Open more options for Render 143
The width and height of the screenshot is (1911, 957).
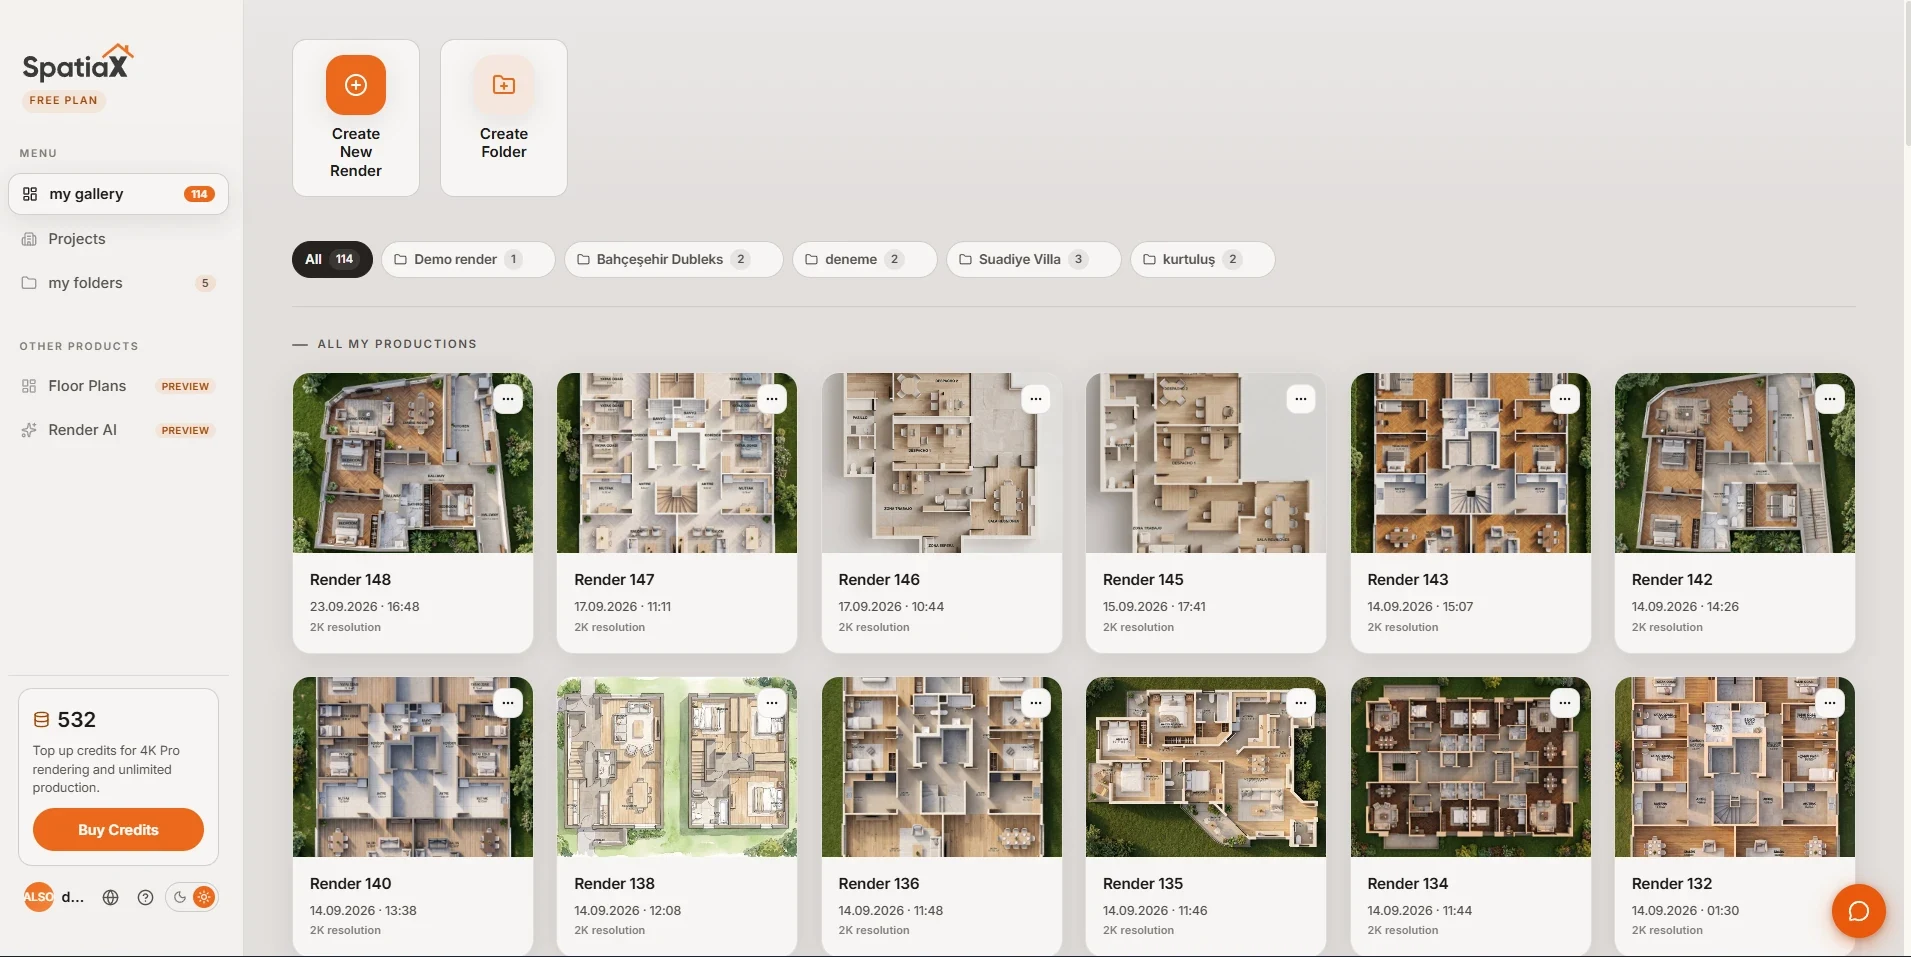(1565, 399)
